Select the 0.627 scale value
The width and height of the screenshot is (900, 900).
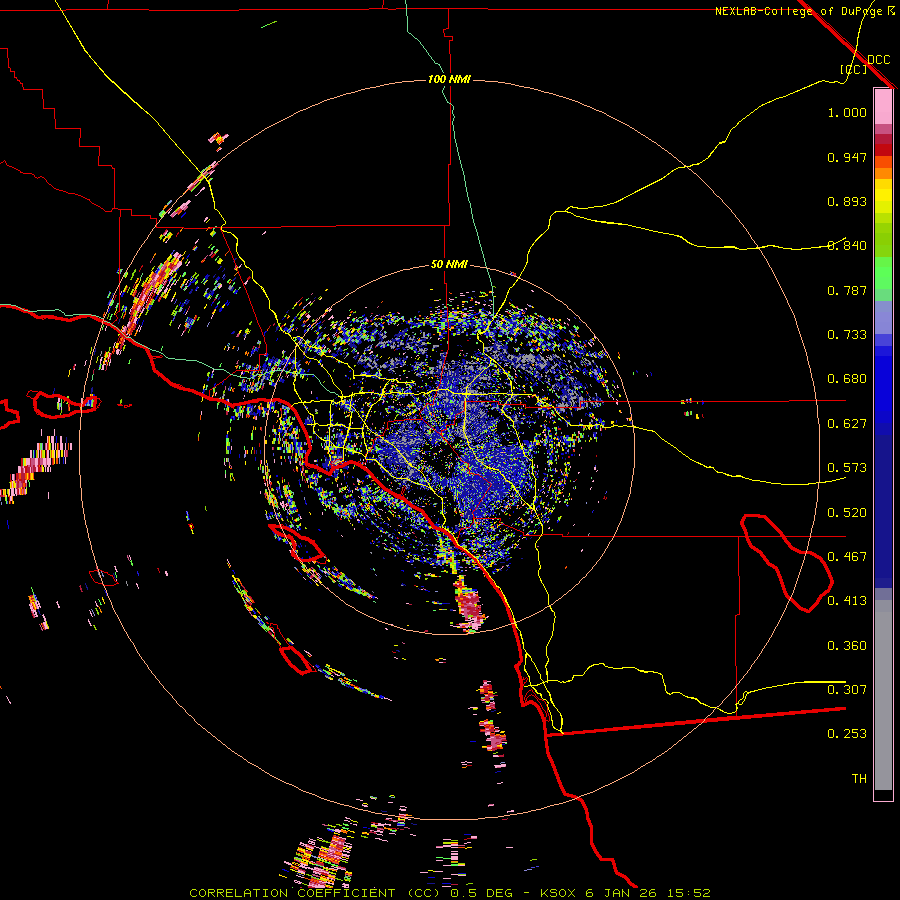click(x=847, y=424)
